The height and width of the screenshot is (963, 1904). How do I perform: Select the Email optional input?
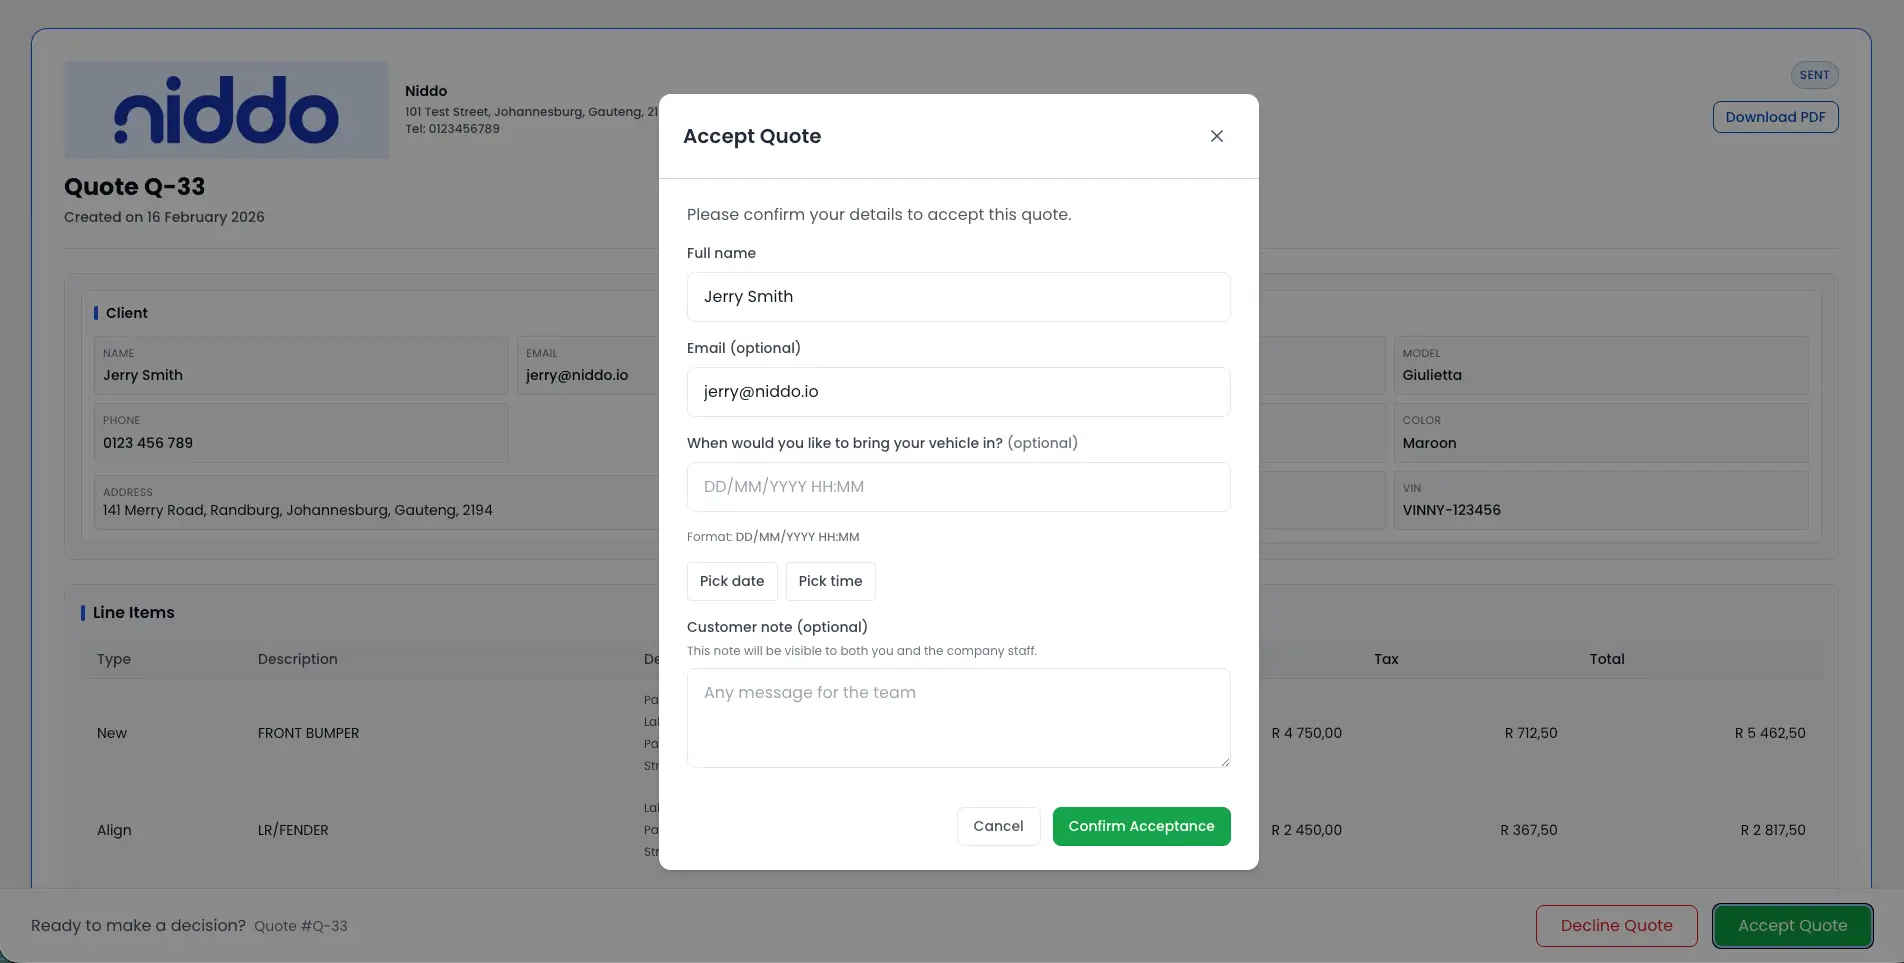[958, 391]
